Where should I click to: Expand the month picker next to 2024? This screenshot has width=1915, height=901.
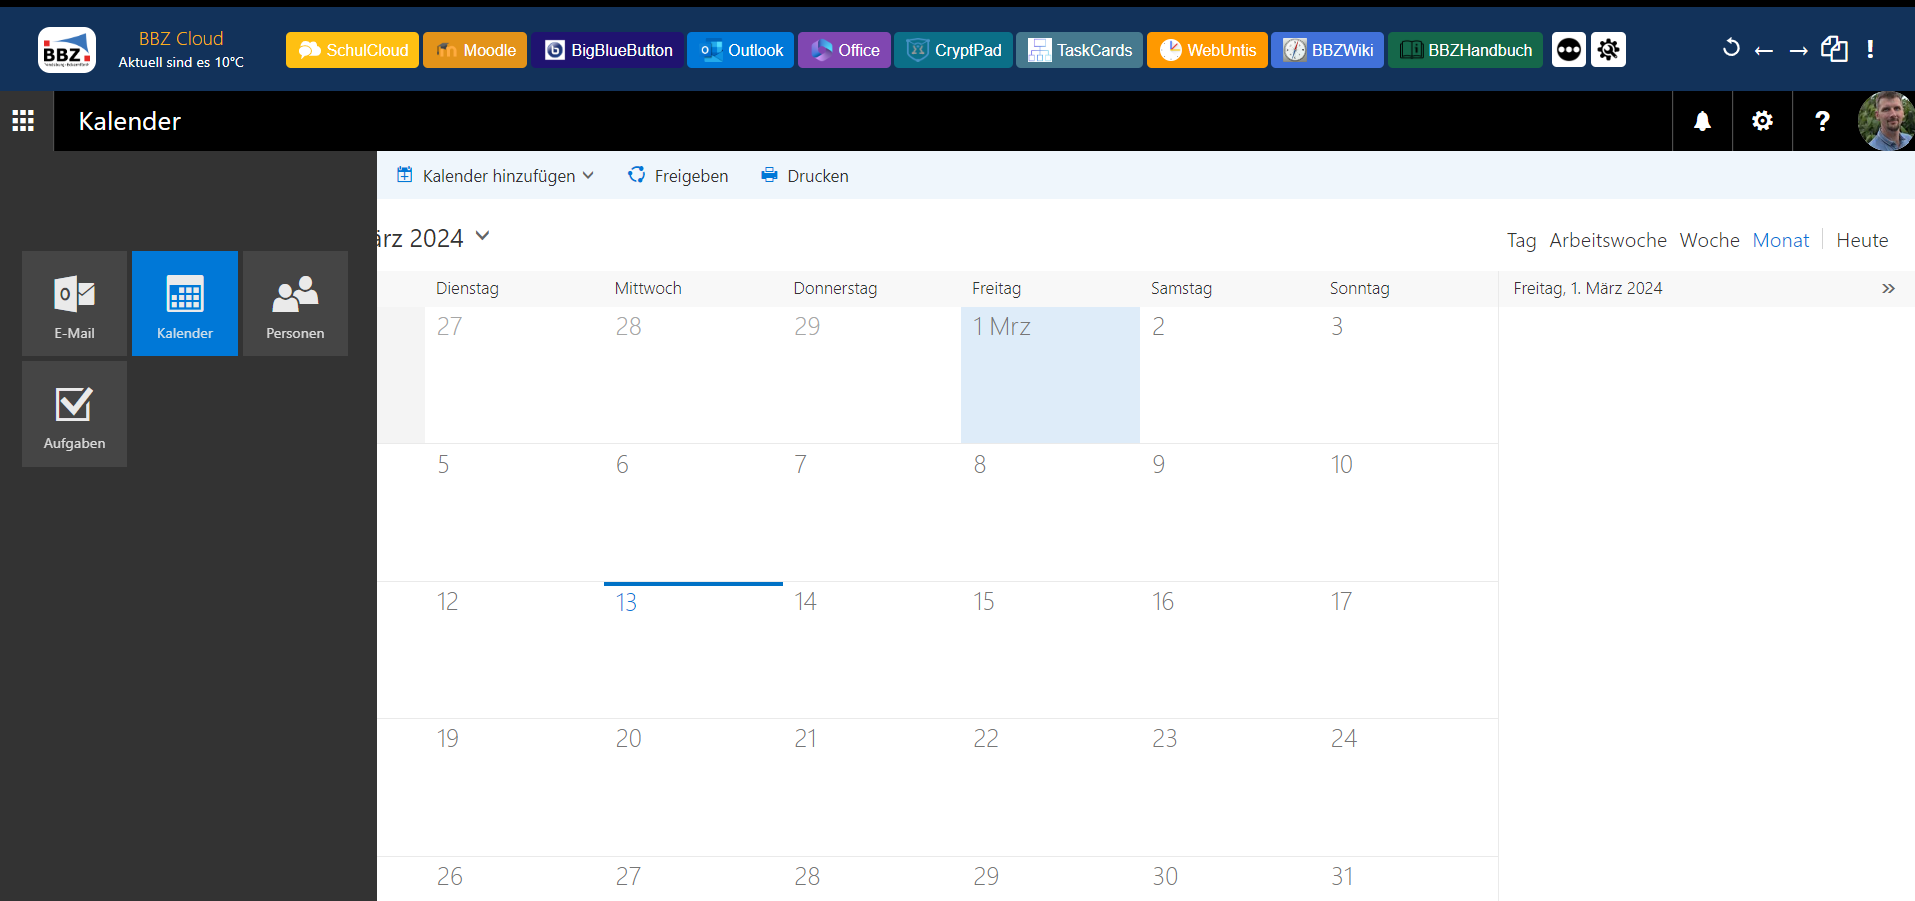pos(483,237)
